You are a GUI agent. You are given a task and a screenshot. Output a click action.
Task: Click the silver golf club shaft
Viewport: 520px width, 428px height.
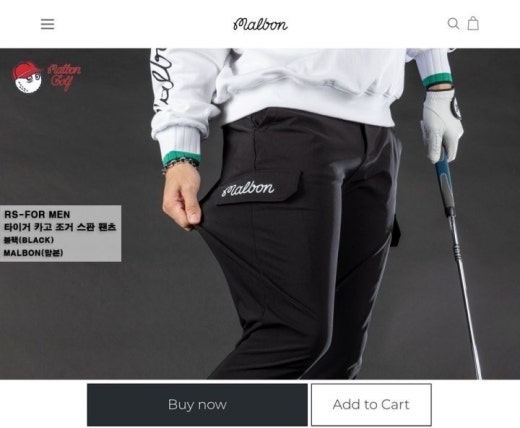pos(465,295)
